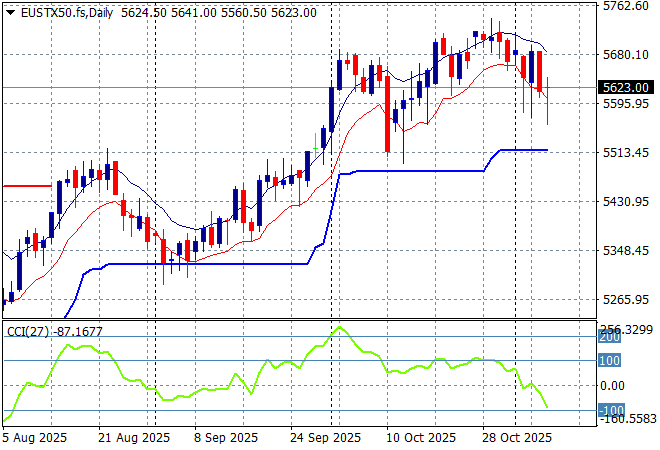Select the 21 Aug 2025 date label
This screenshot has width=660, height=450.
pos(133,437)
